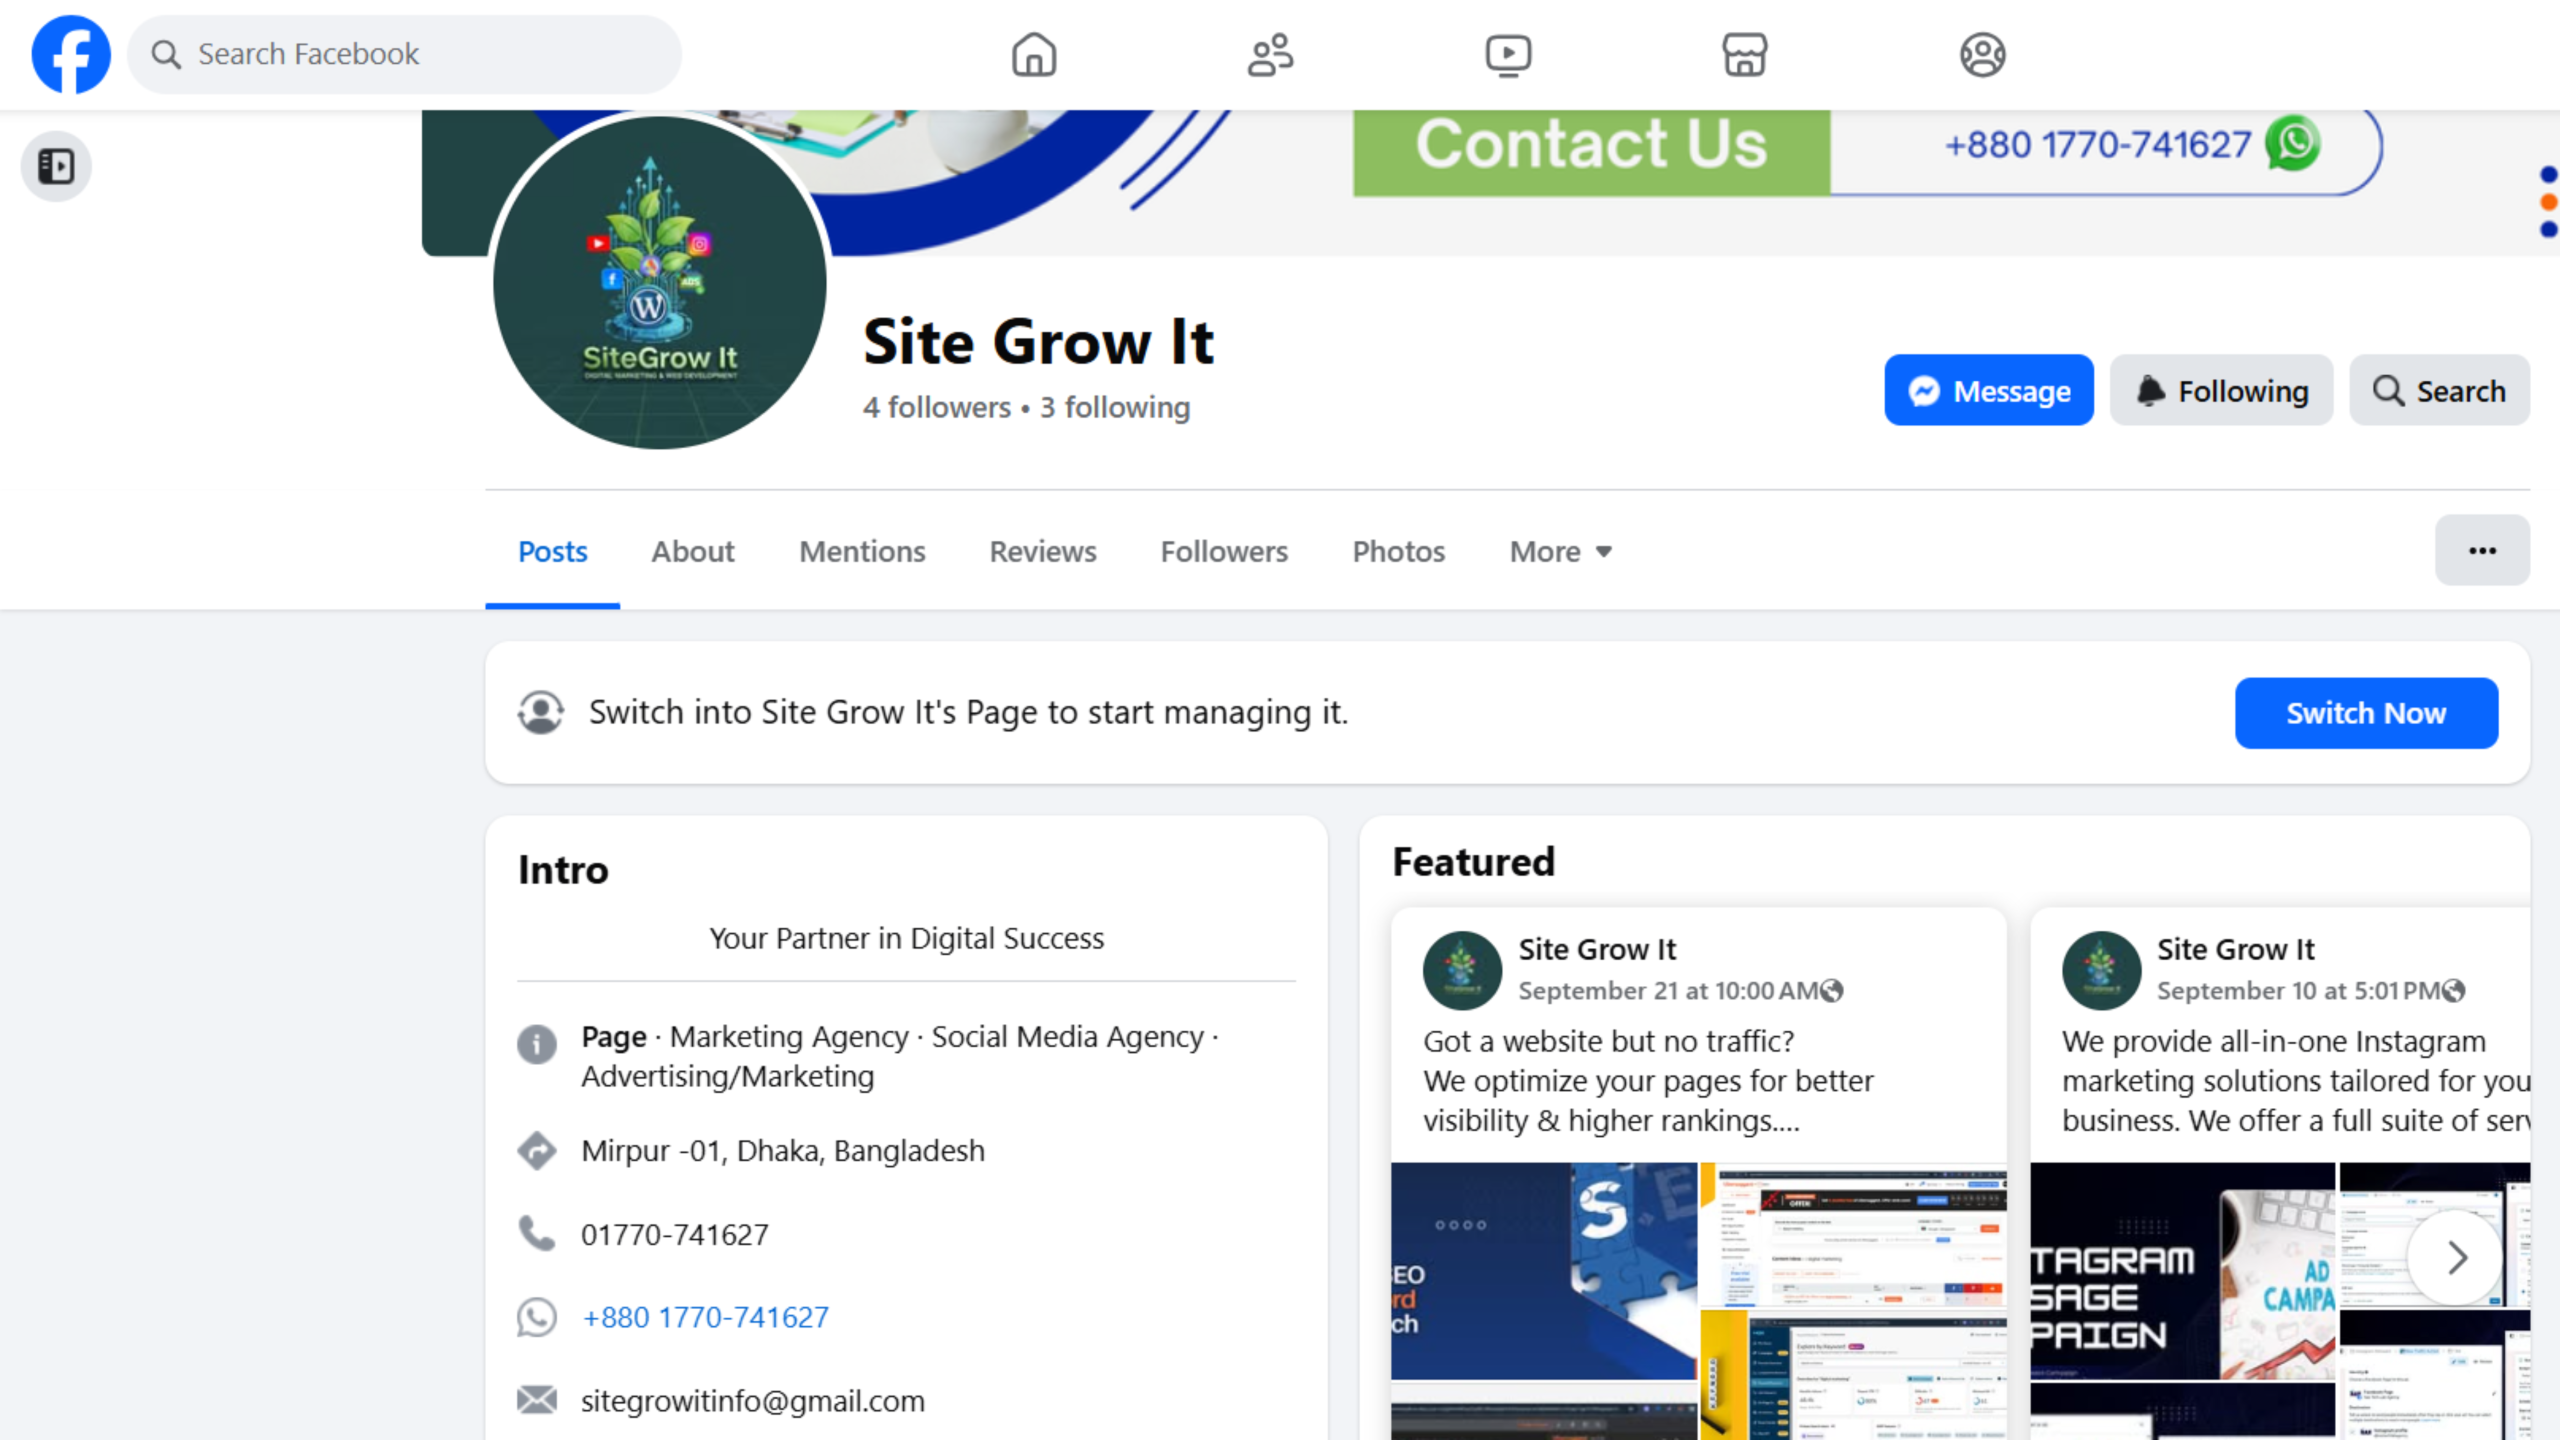The width and height of the screenshot is (2560, 1440).
Task: Open the Marketplace icon
Action: tap(1744, 54)
